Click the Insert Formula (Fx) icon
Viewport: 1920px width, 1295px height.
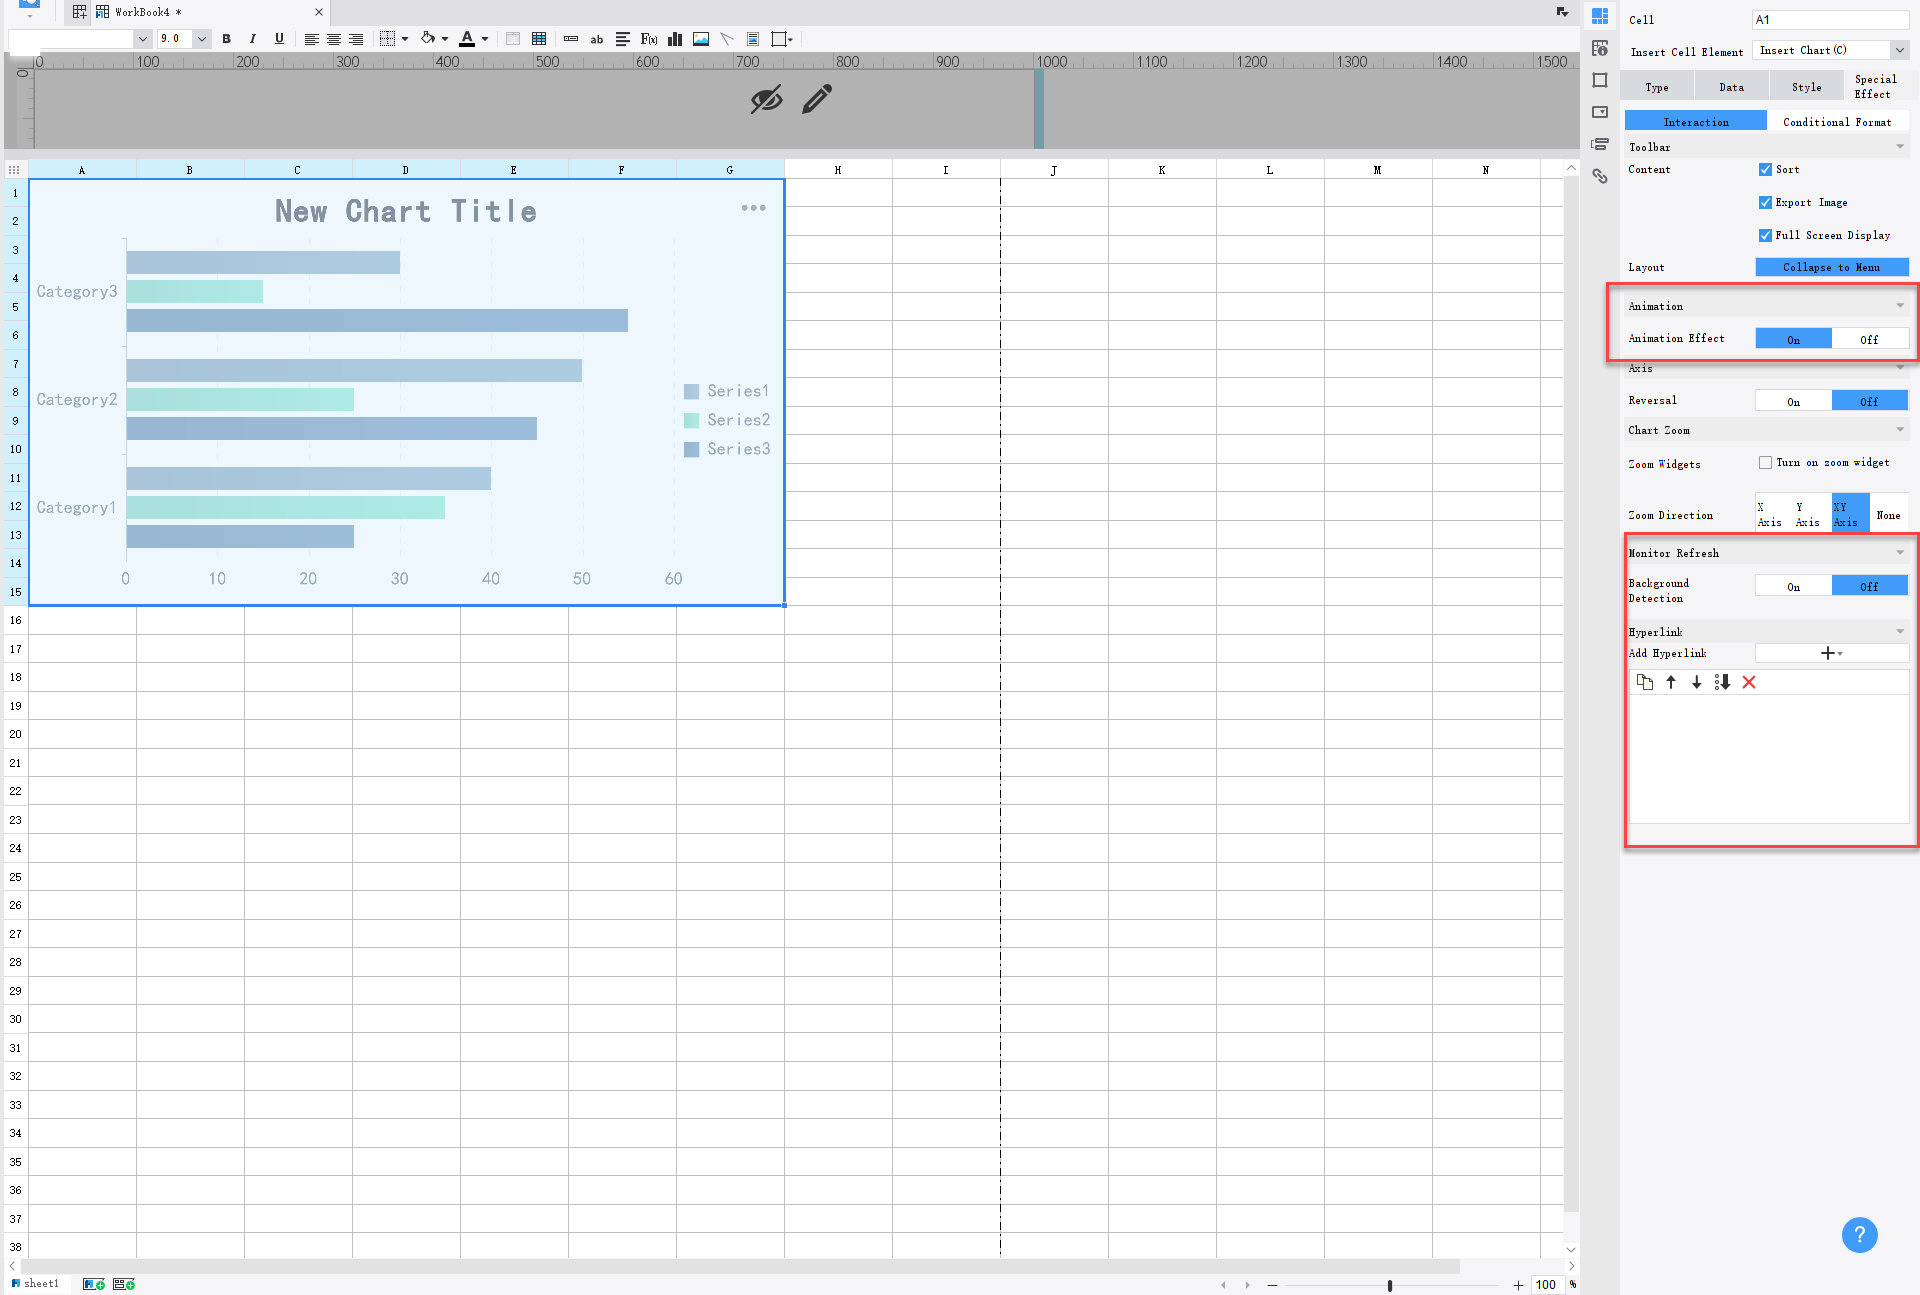click(649, 39)
